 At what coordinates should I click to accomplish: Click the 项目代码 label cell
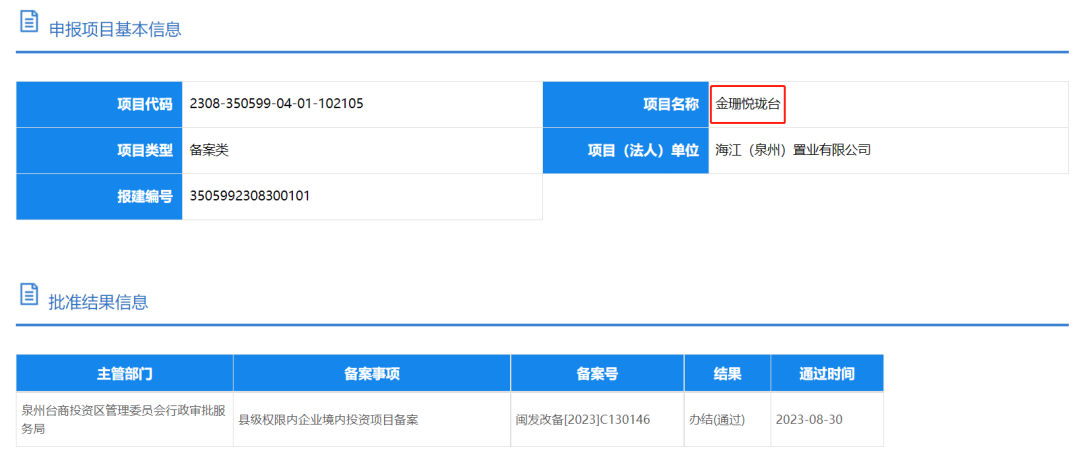99,105
